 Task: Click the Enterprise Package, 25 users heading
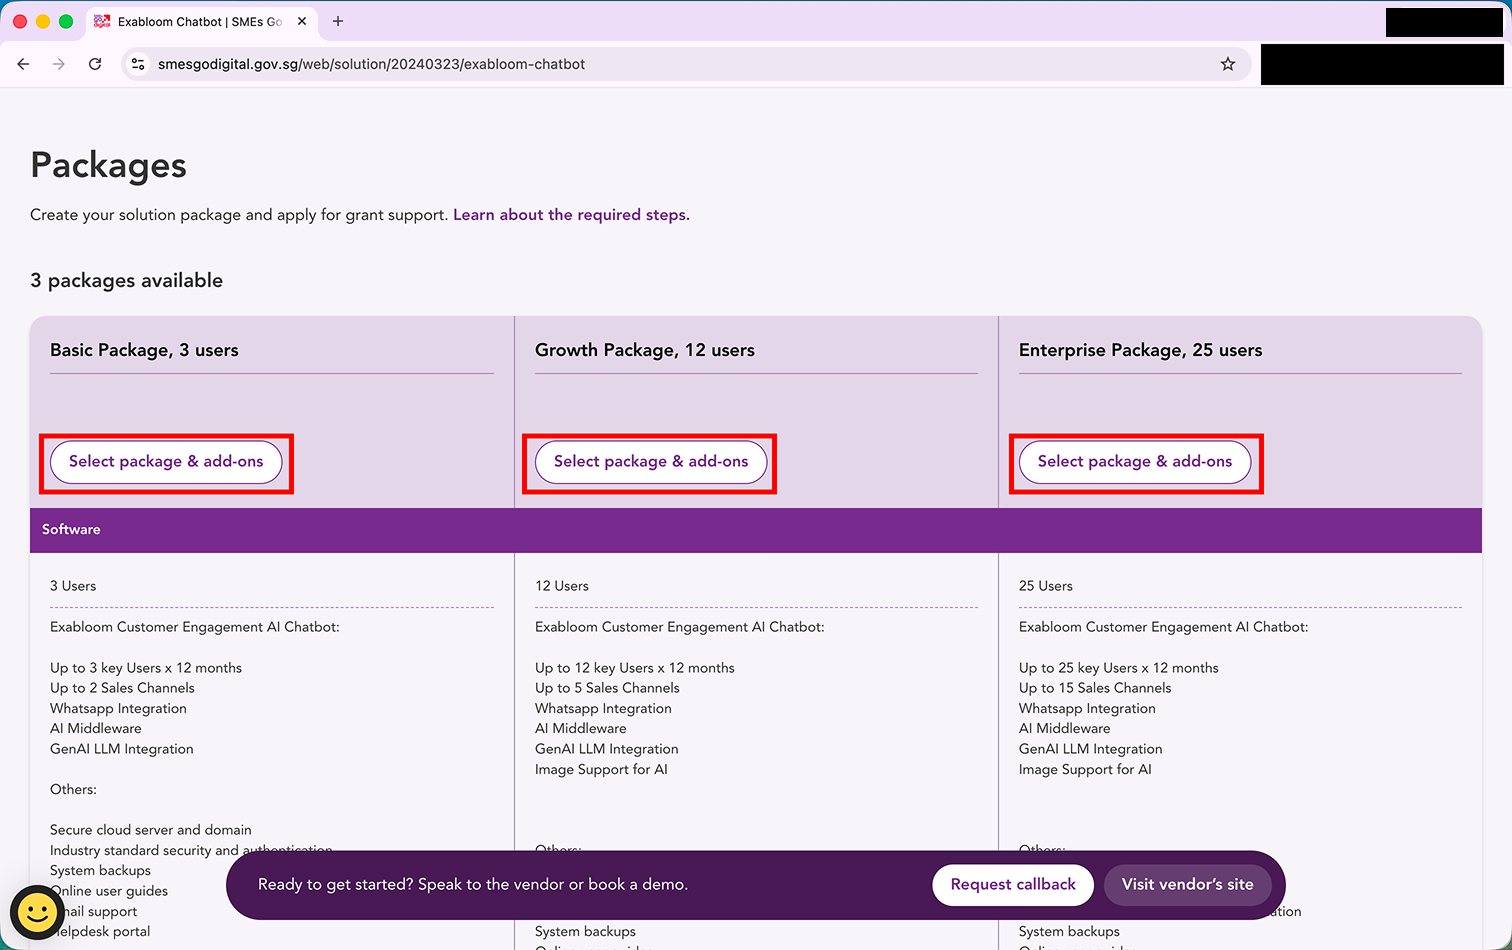point(1140,350)
